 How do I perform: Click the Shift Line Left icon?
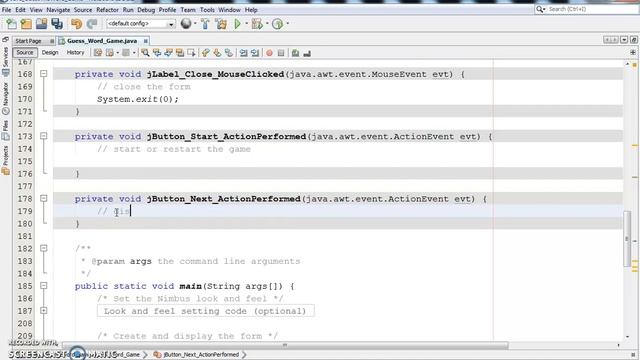point(243,53)
